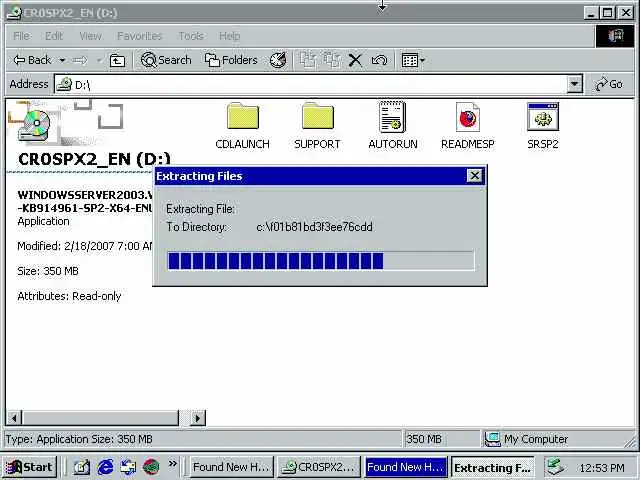Click the Back toolbar button
The height and width of the screenshot is (480, 640).
[32, 60]
